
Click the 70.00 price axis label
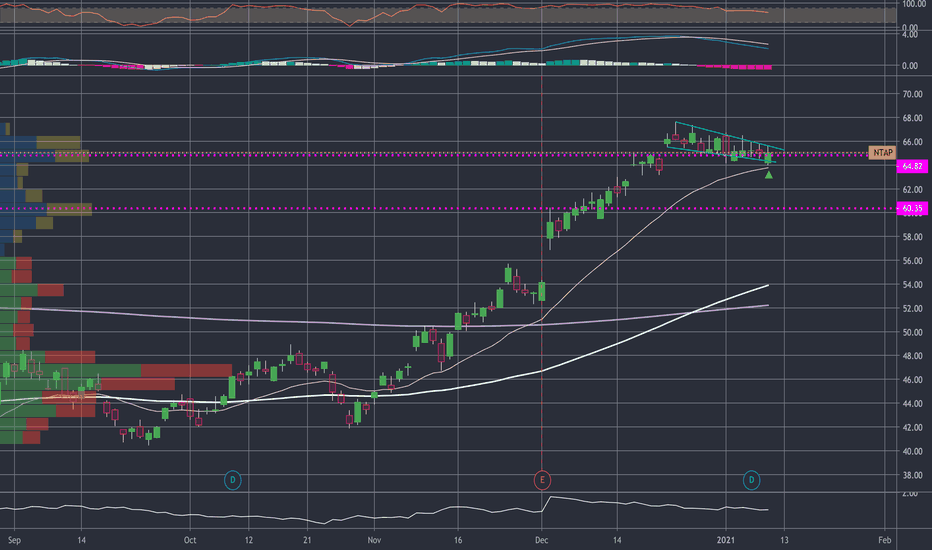tap(912, 94)
